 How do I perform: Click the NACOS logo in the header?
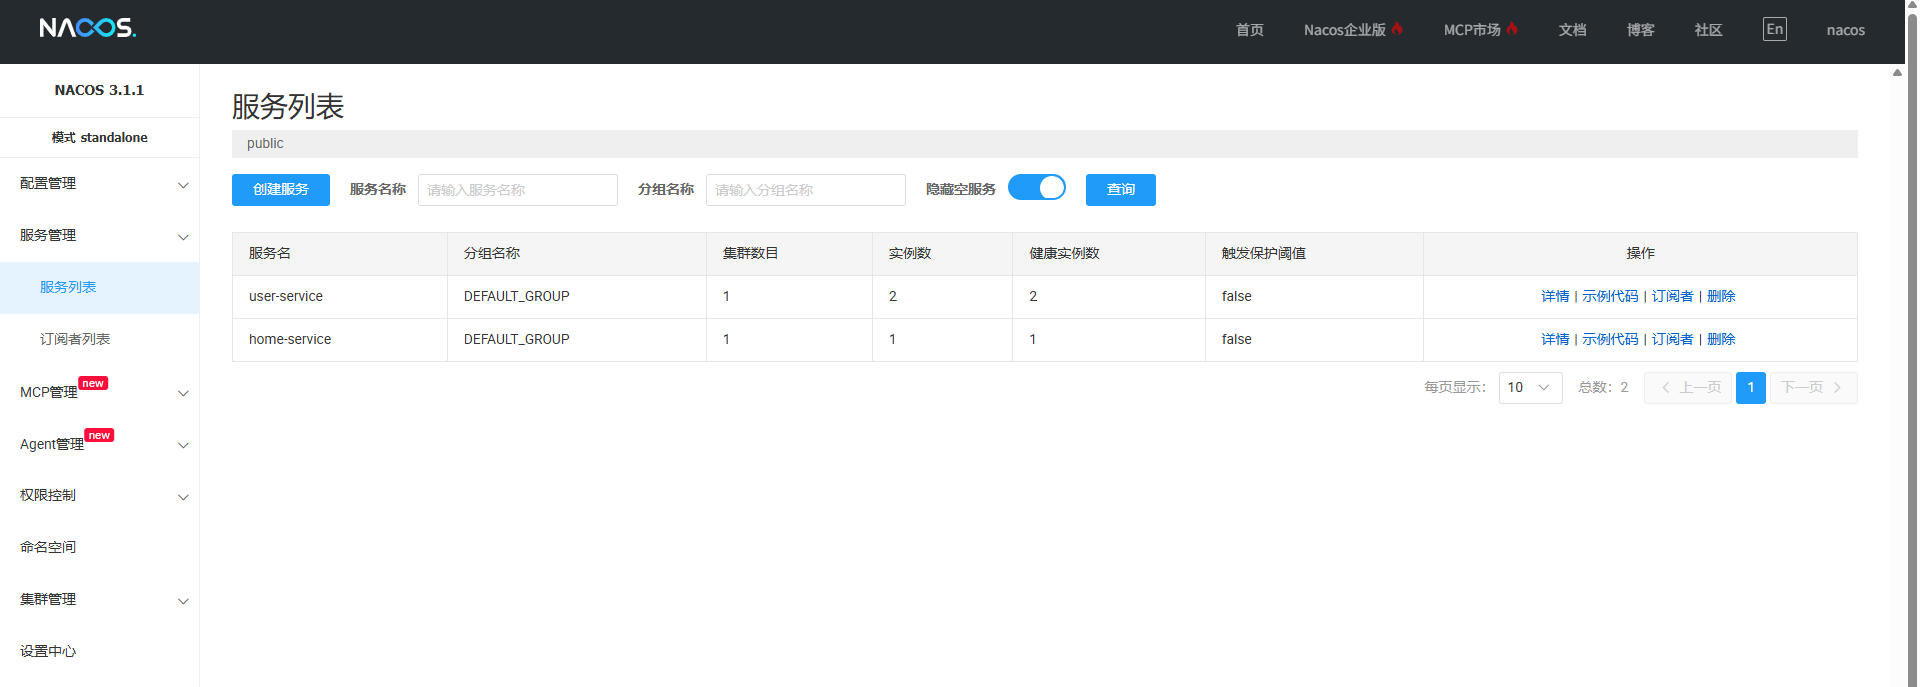[88, 28]
